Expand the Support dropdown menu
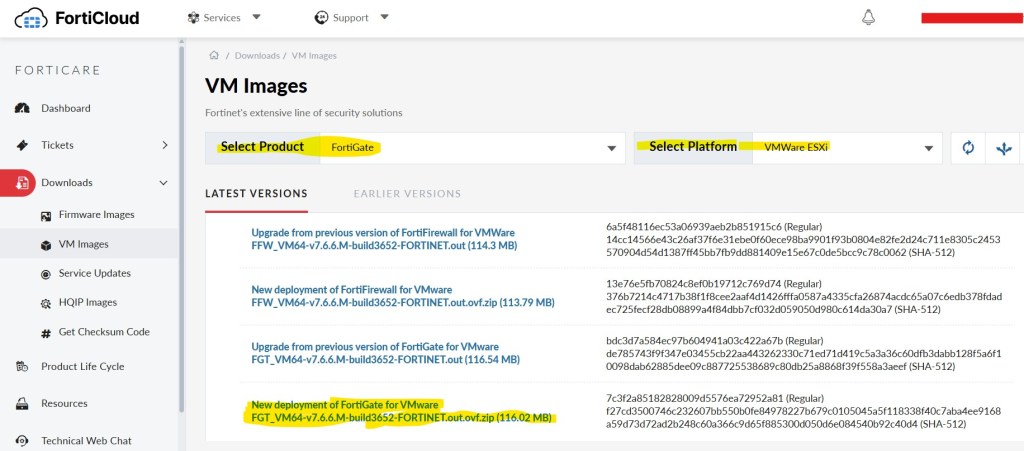The height and width of the screenshot is (451, 1024). pos(351,18)
